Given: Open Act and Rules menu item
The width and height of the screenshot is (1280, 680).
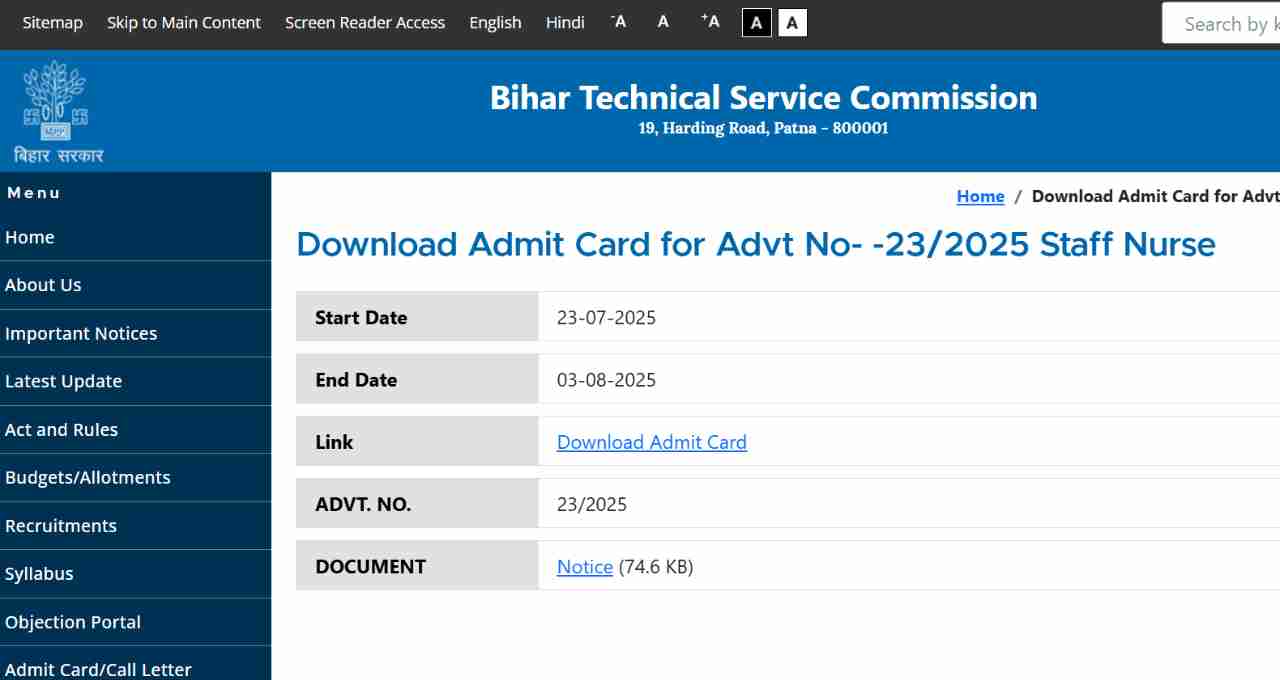Looking at the screenshot, I should [x=135, y=429].
